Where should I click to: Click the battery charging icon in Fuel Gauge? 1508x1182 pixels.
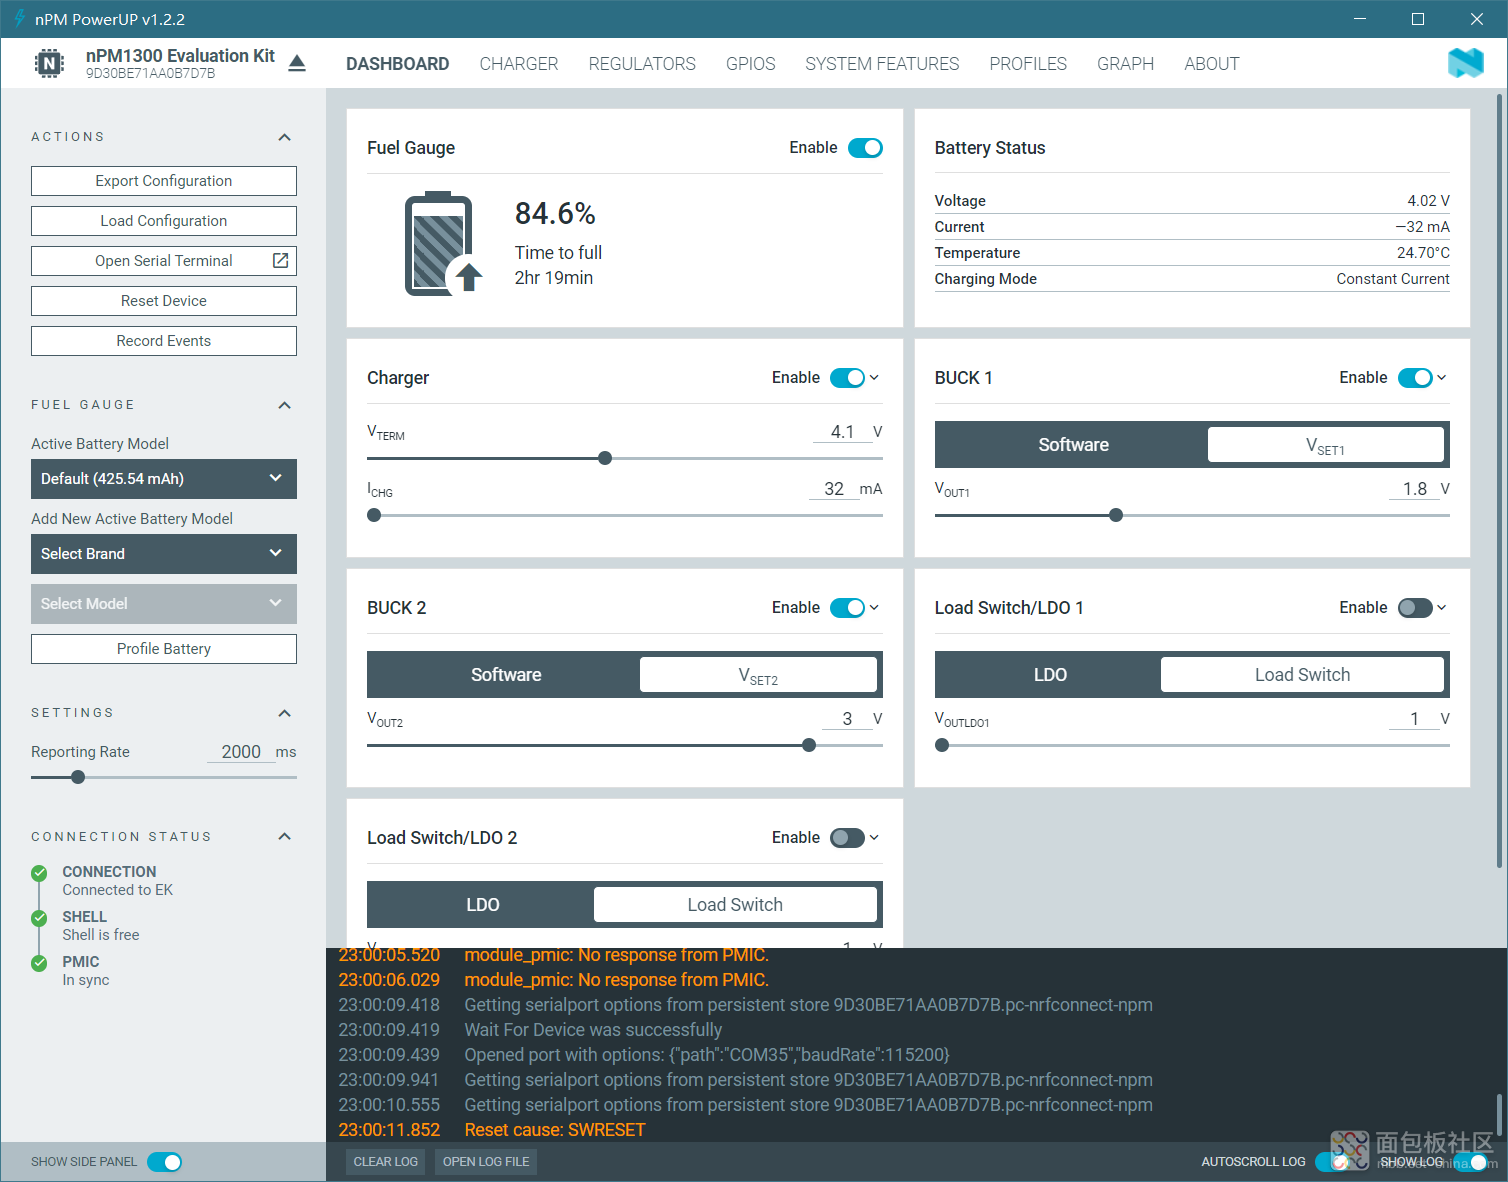click(x=444, y=244)
